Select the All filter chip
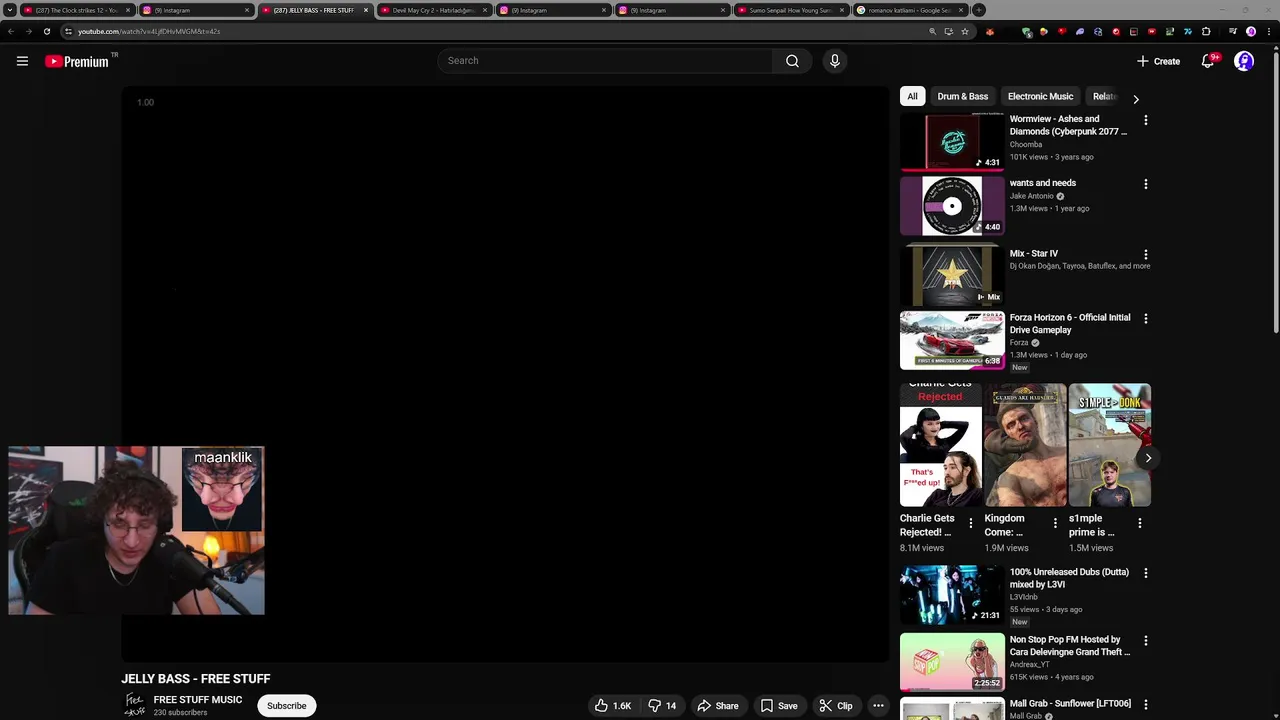1280x720 pixels. point(912,97)
